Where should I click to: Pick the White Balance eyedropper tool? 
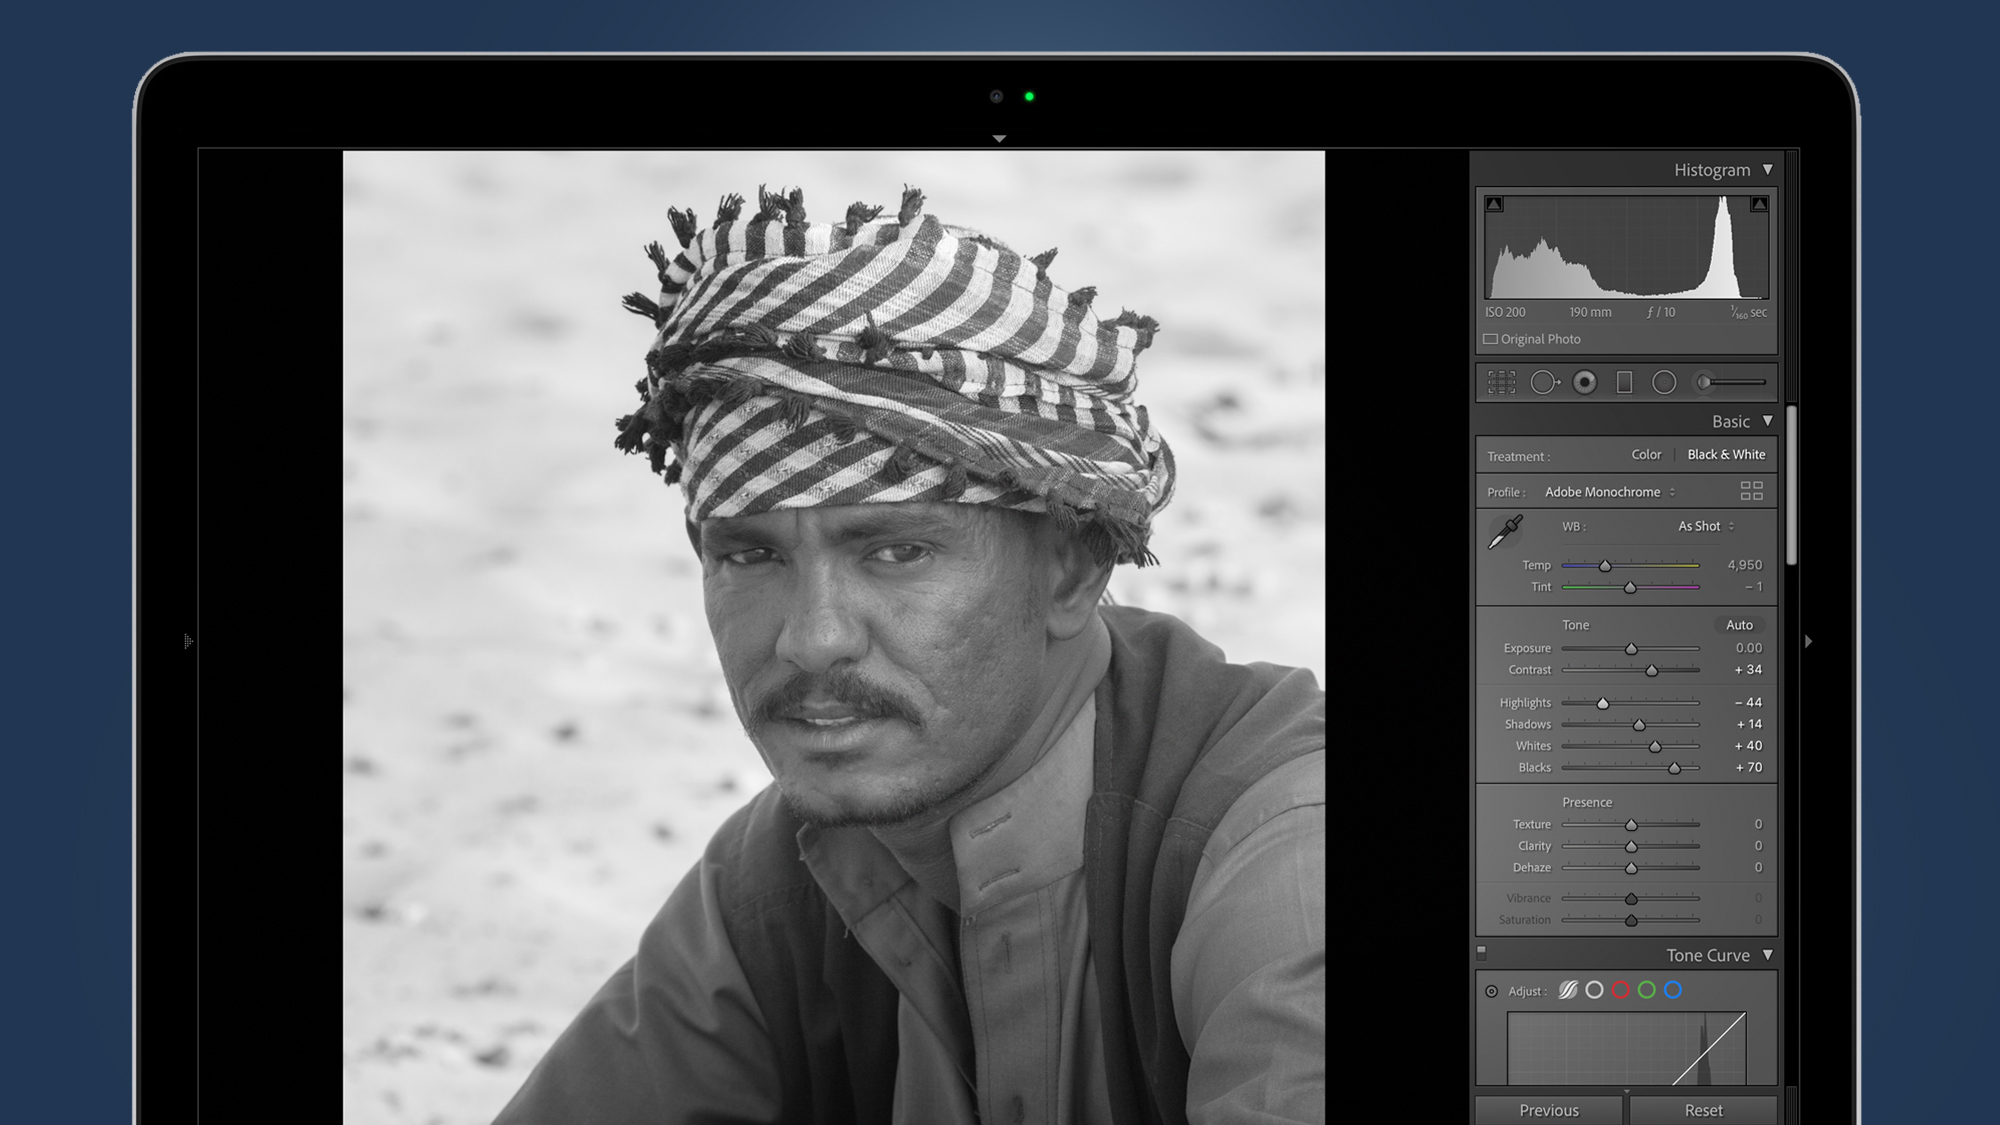point(1505,532)
